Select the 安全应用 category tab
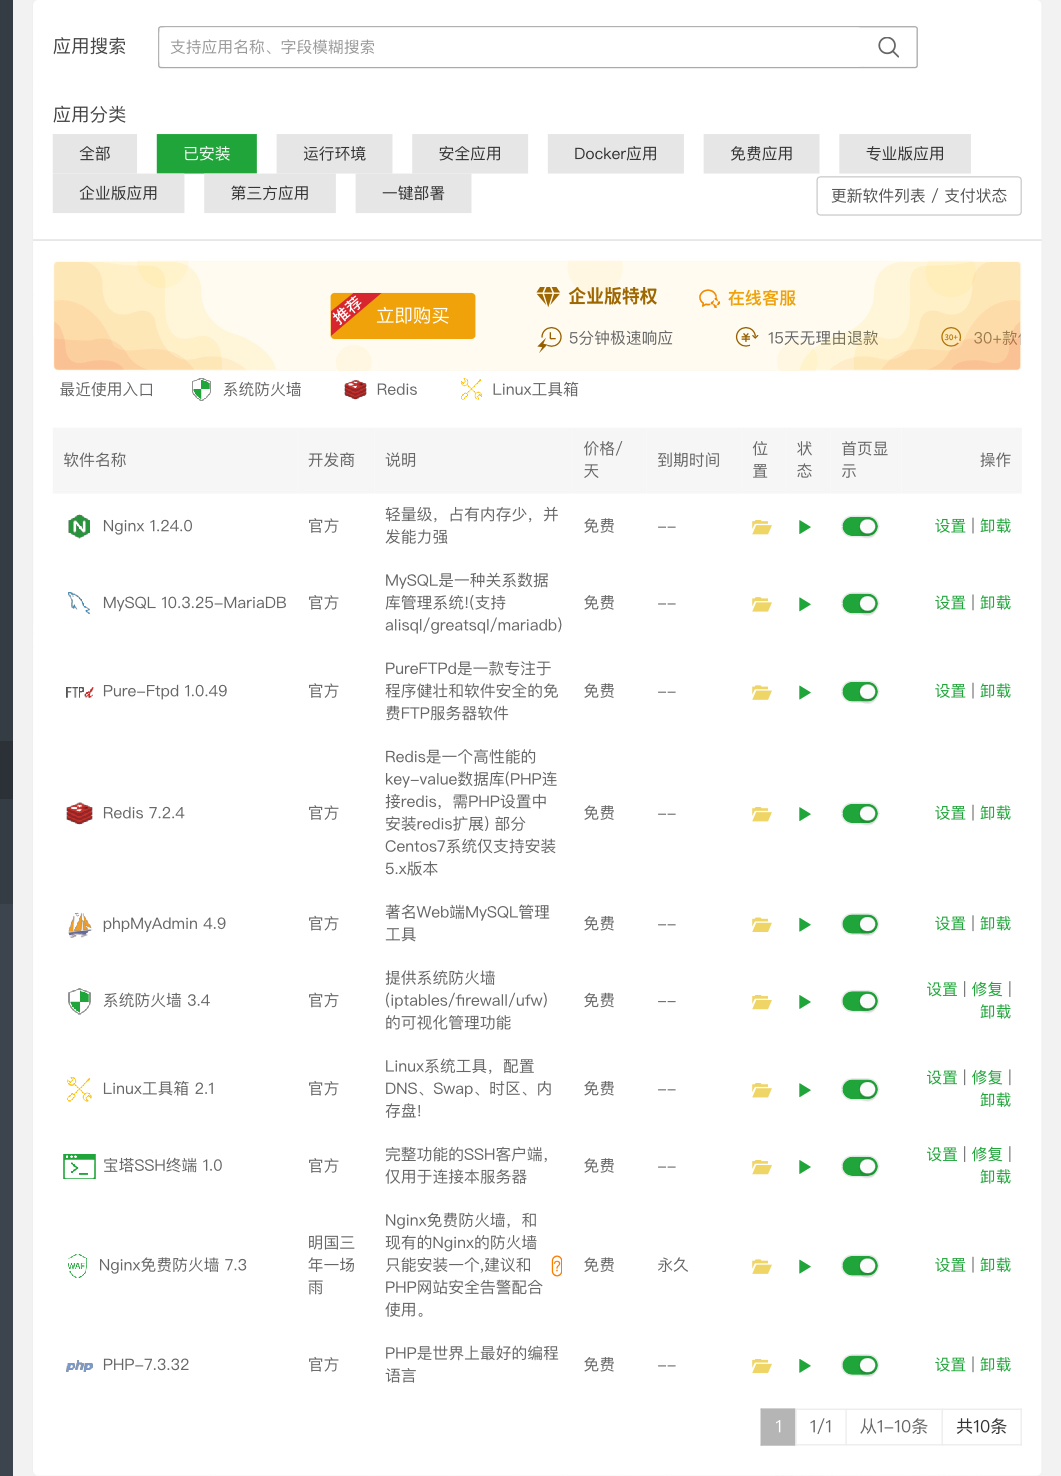This screenshot has width=1061, height=1476. pos(470,153)
